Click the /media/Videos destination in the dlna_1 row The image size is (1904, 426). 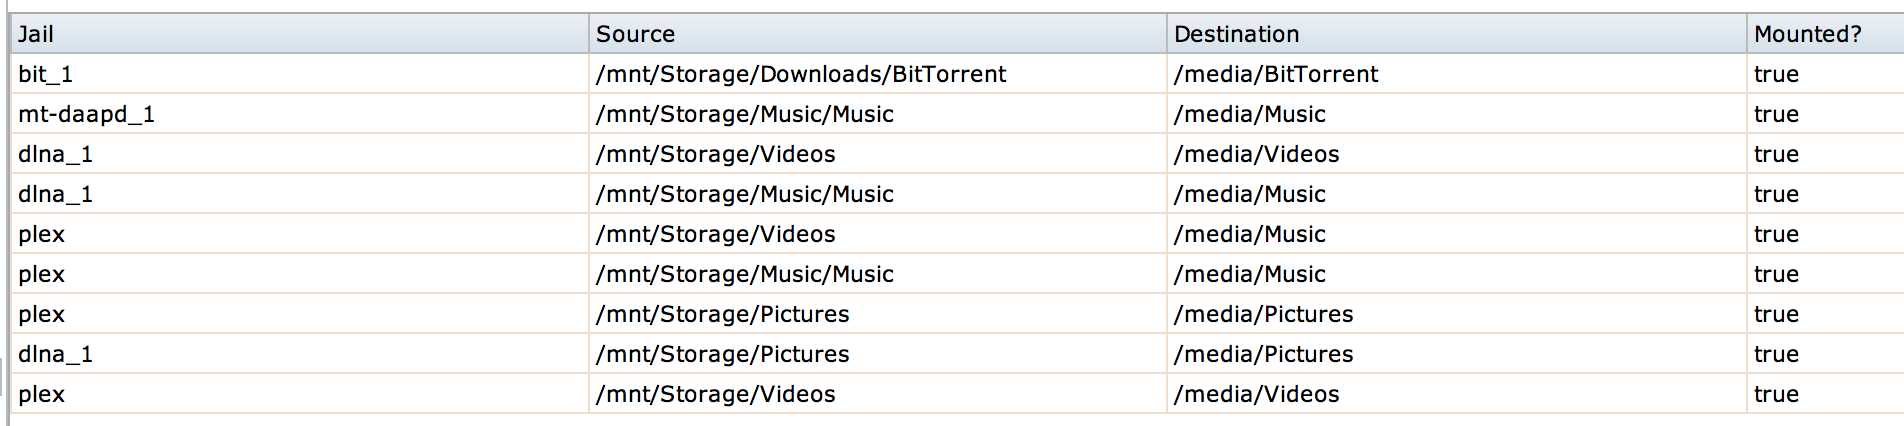(1257, 154)
